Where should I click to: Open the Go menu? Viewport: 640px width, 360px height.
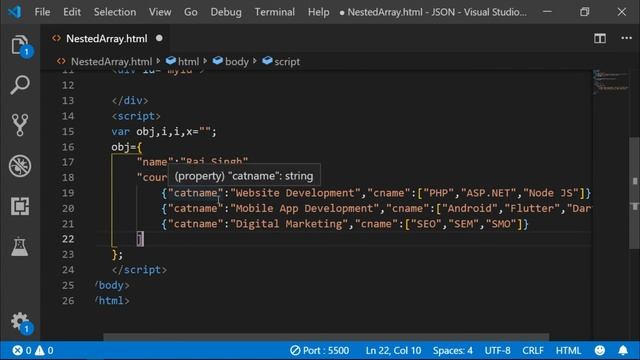(x=191, y=12)
